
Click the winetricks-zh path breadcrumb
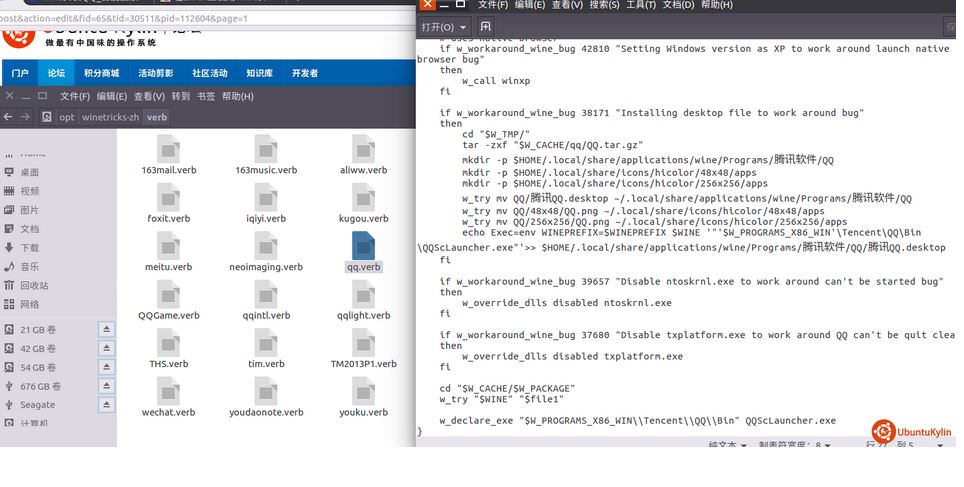click(x=111, y=117)
